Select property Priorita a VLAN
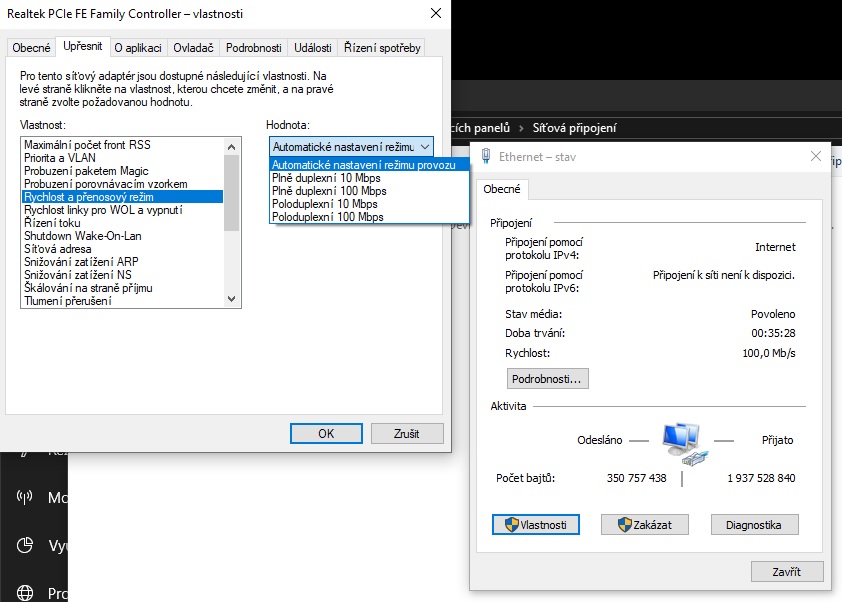Image resolution: width=842 pixels, height=602 pixels. [x=122, y=158]
